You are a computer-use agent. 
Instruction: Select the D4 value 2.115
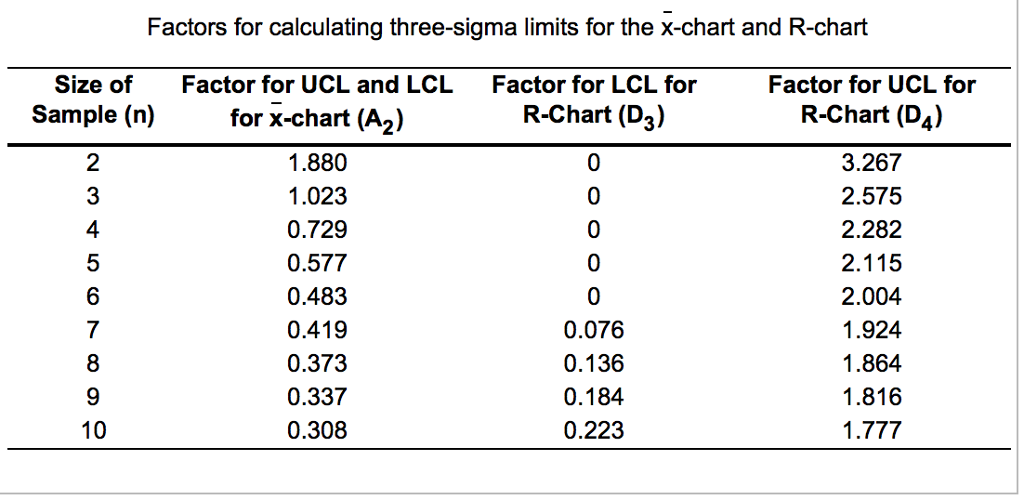[x=871, y=263]
